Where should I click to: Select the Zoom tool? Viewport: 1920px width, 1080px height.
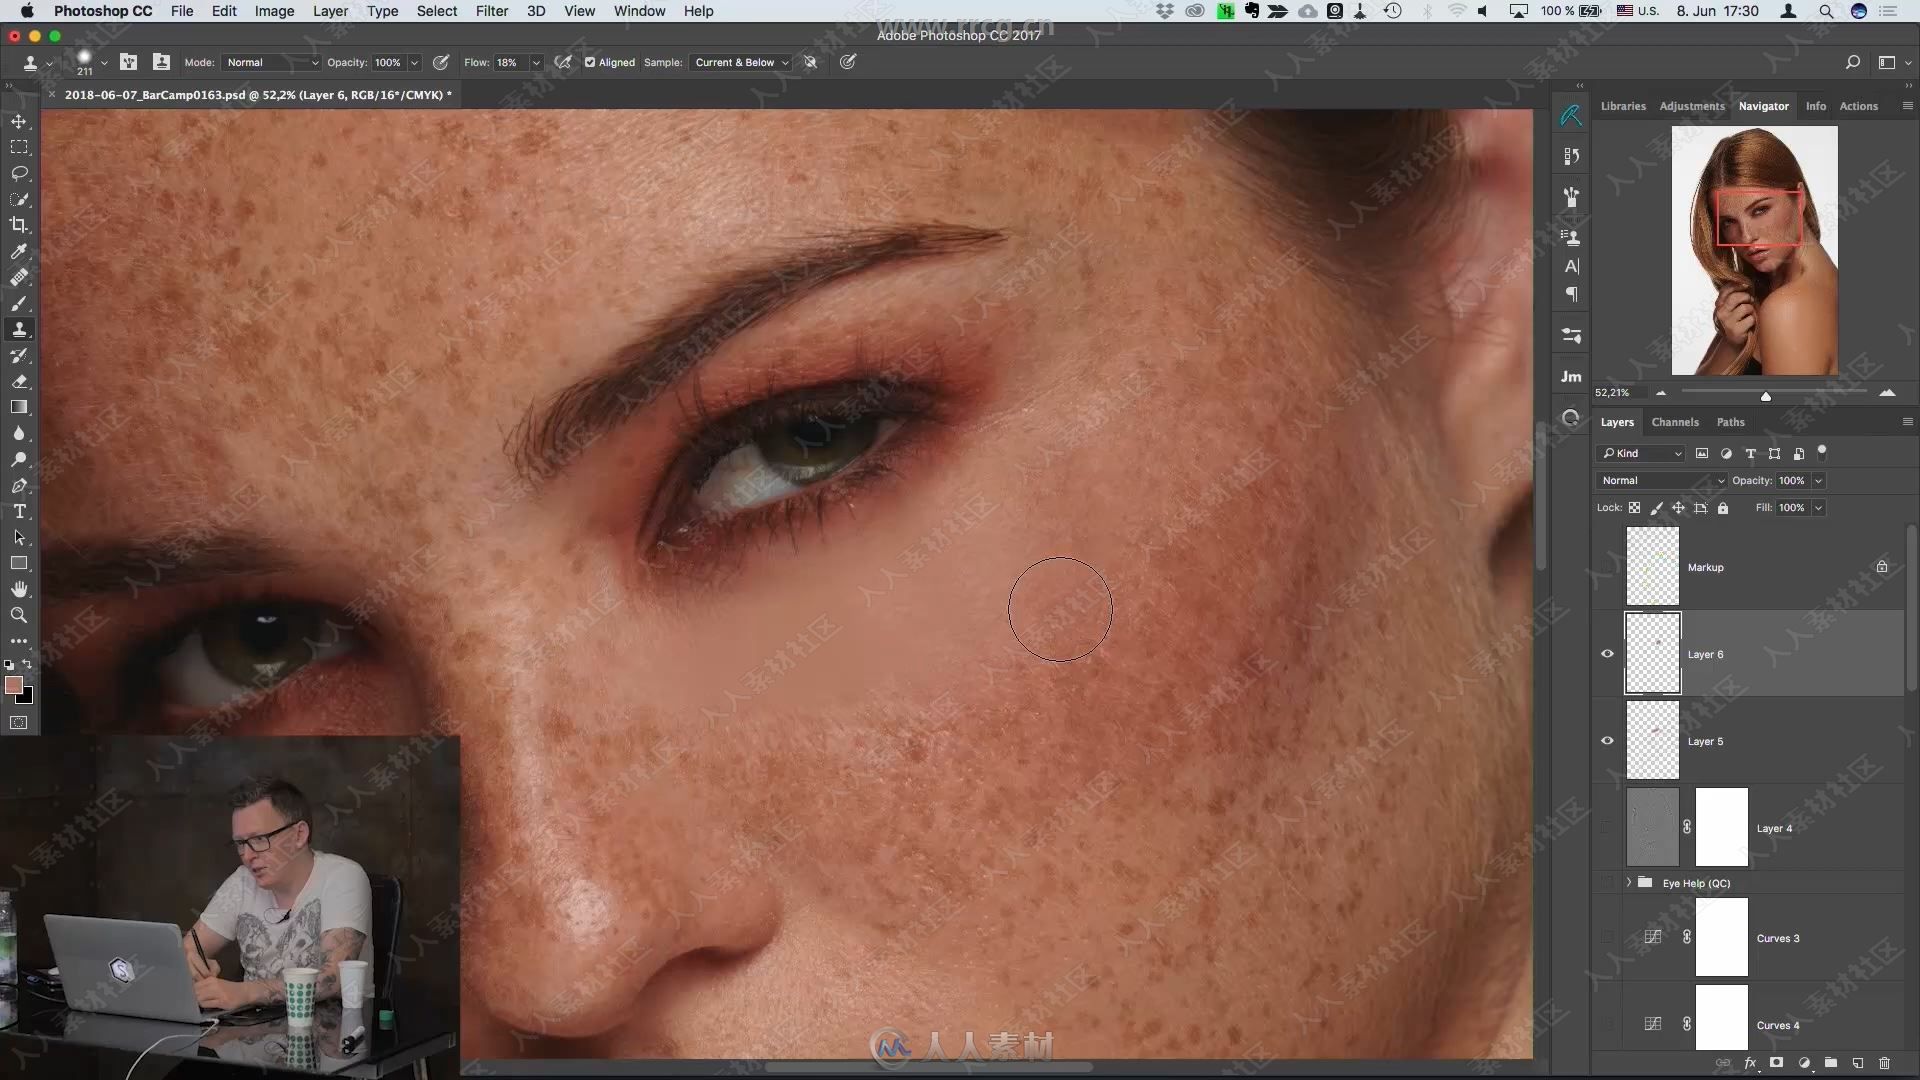click(x=19, y=615)
